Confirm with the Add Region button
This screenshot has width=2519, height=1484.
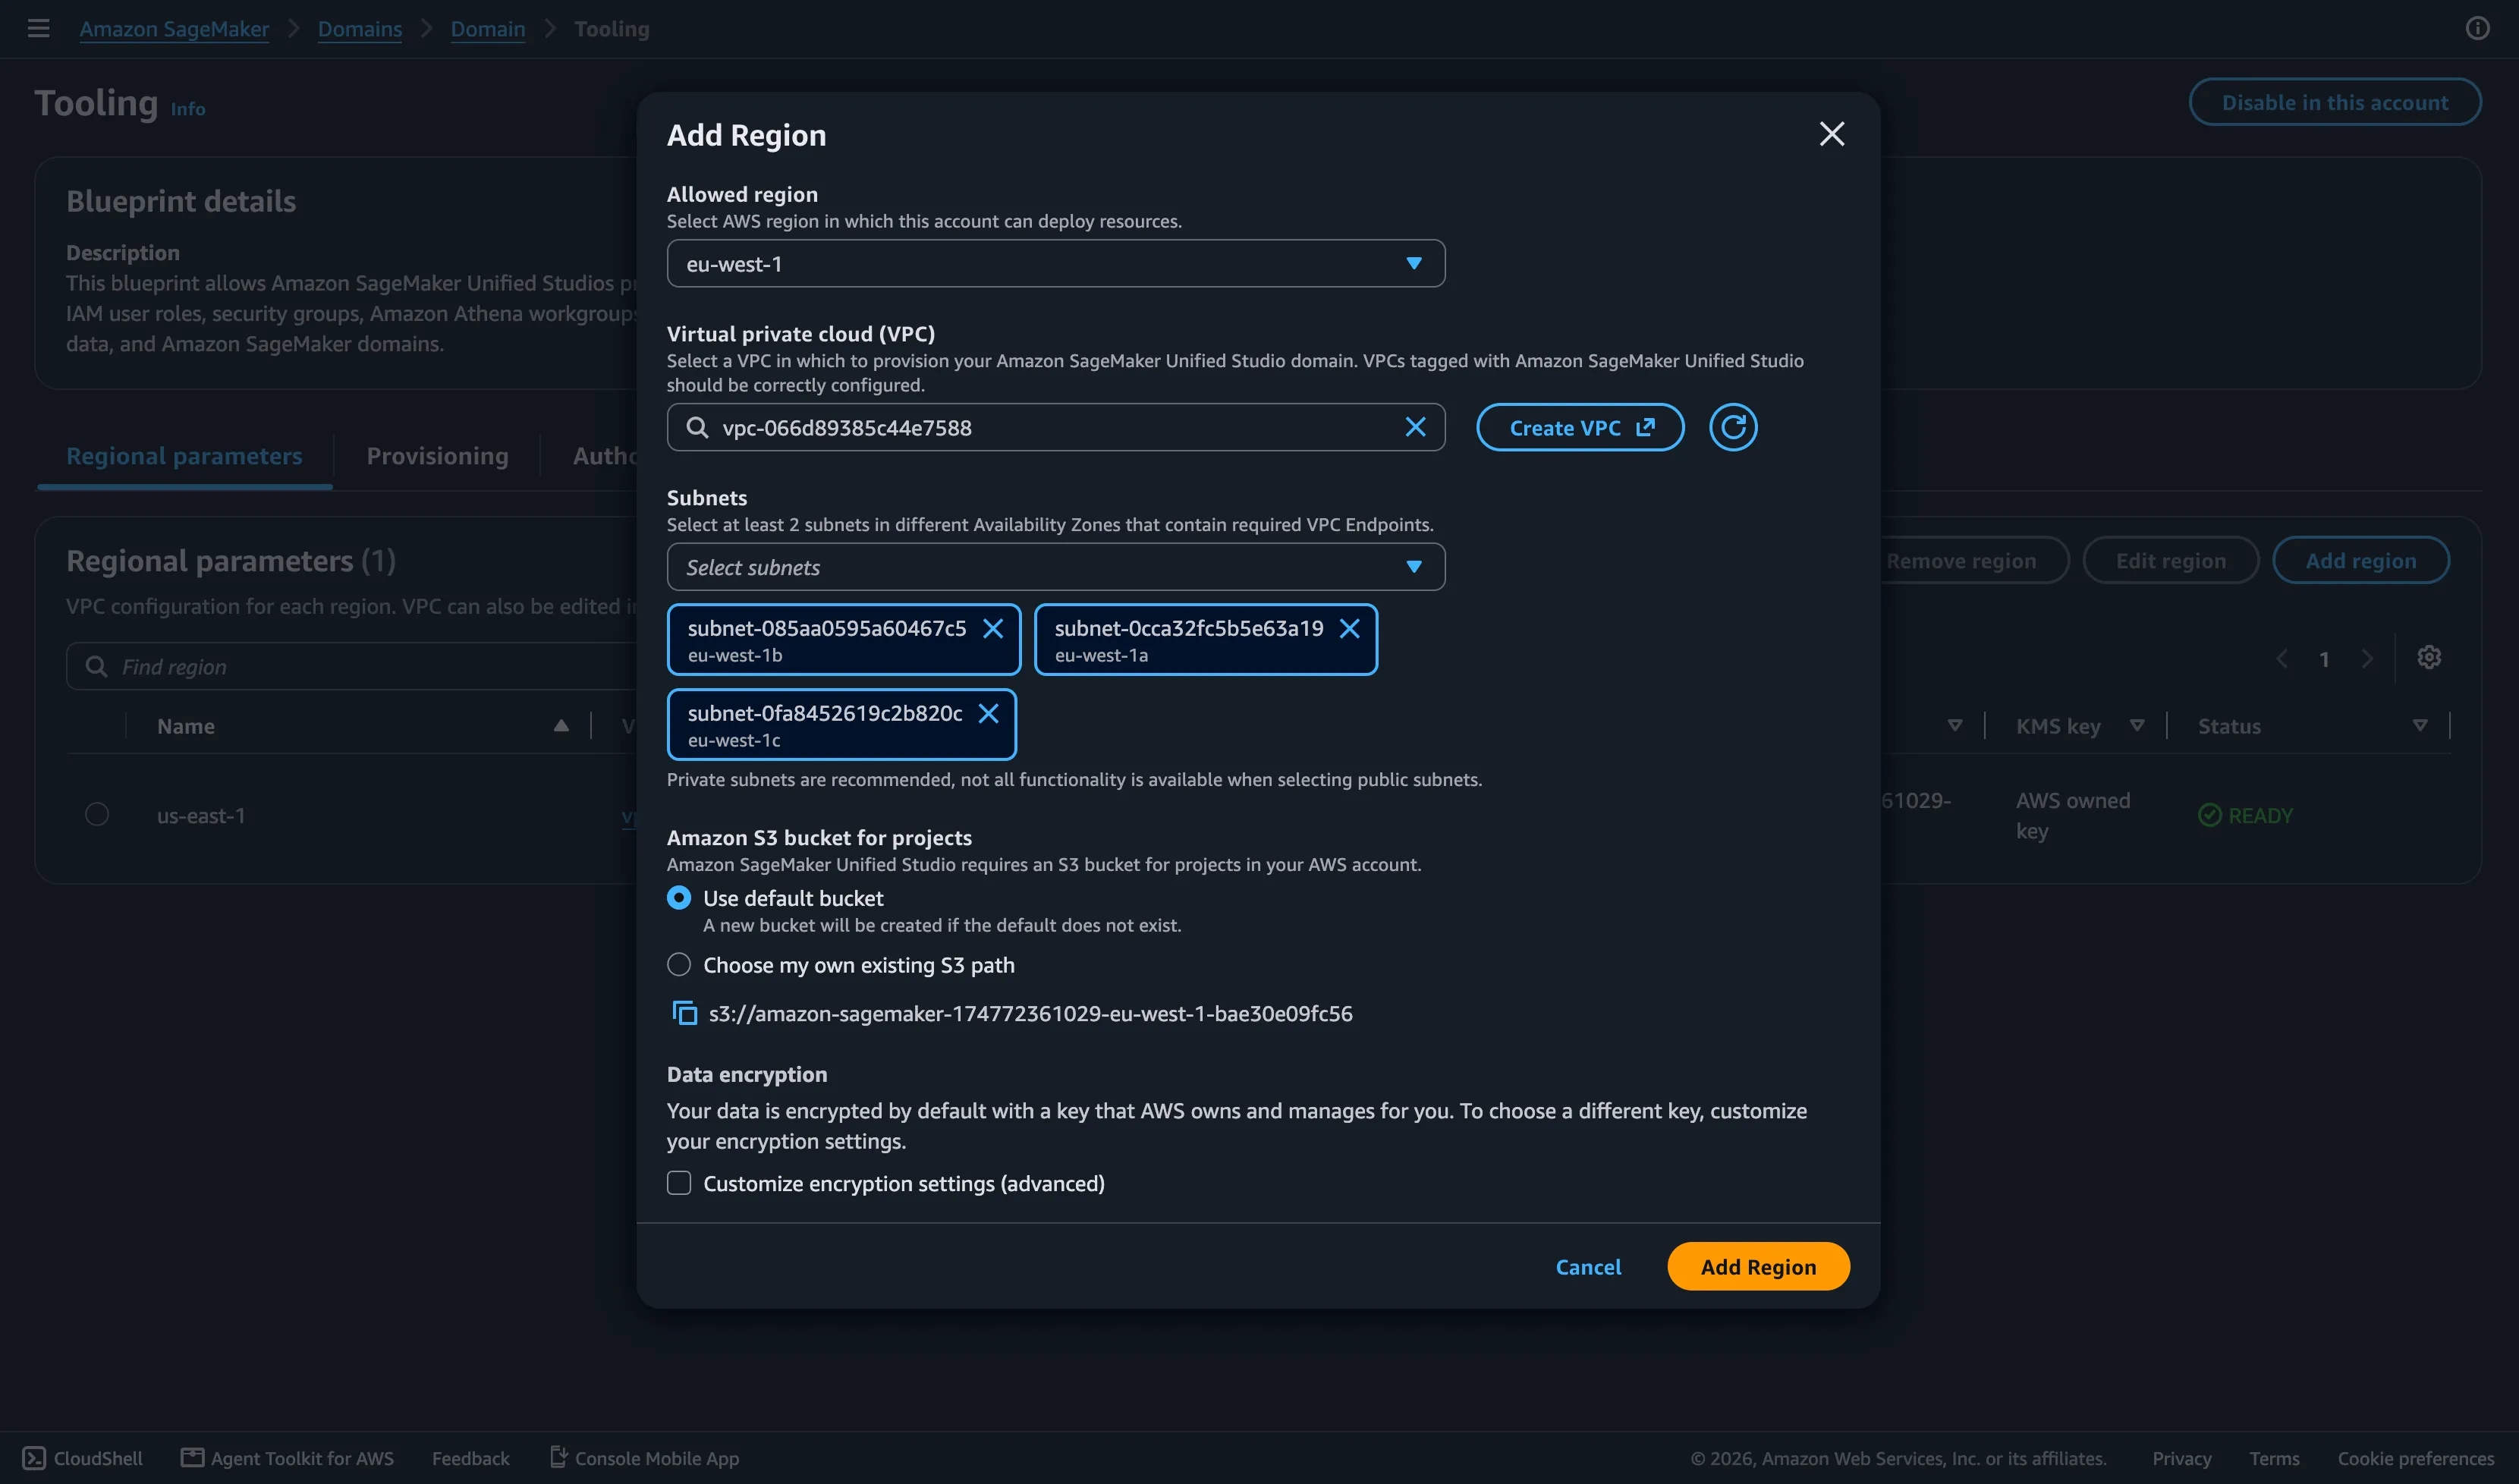1758,1266
